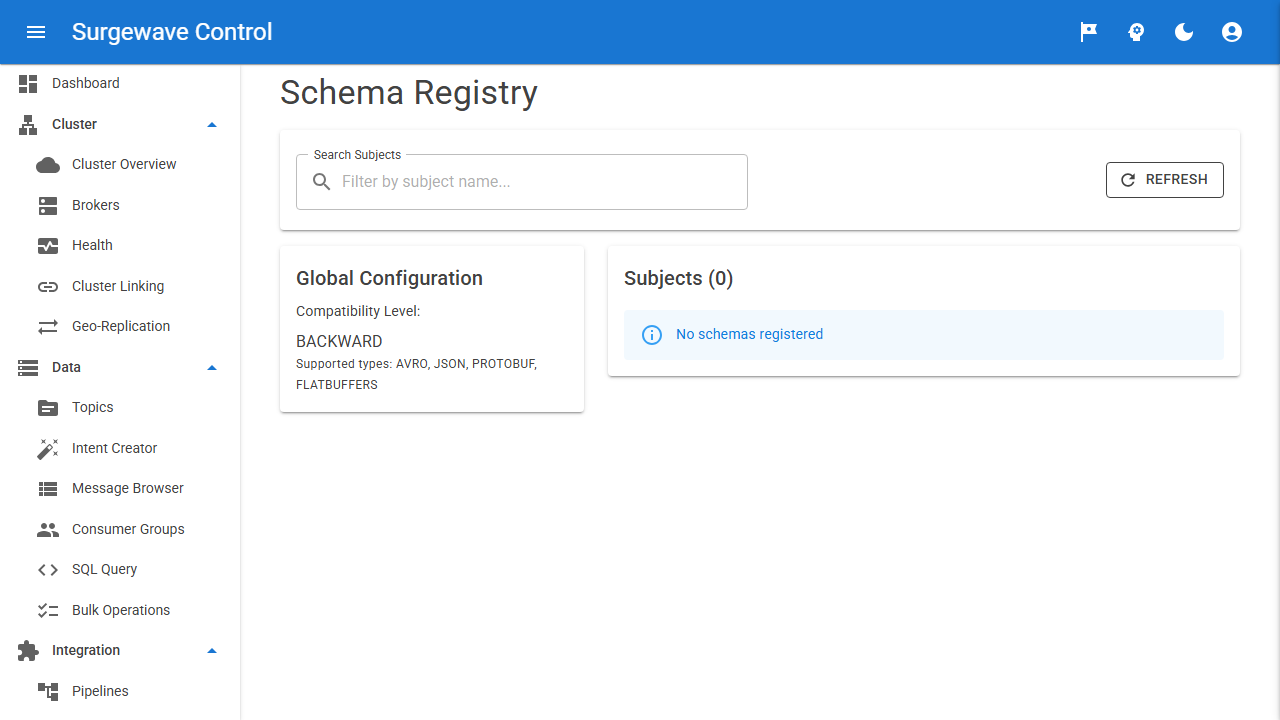Click the Dashboard grid icon
Image resolution: width=1280 pixels, height=720 pixels.
28,84
